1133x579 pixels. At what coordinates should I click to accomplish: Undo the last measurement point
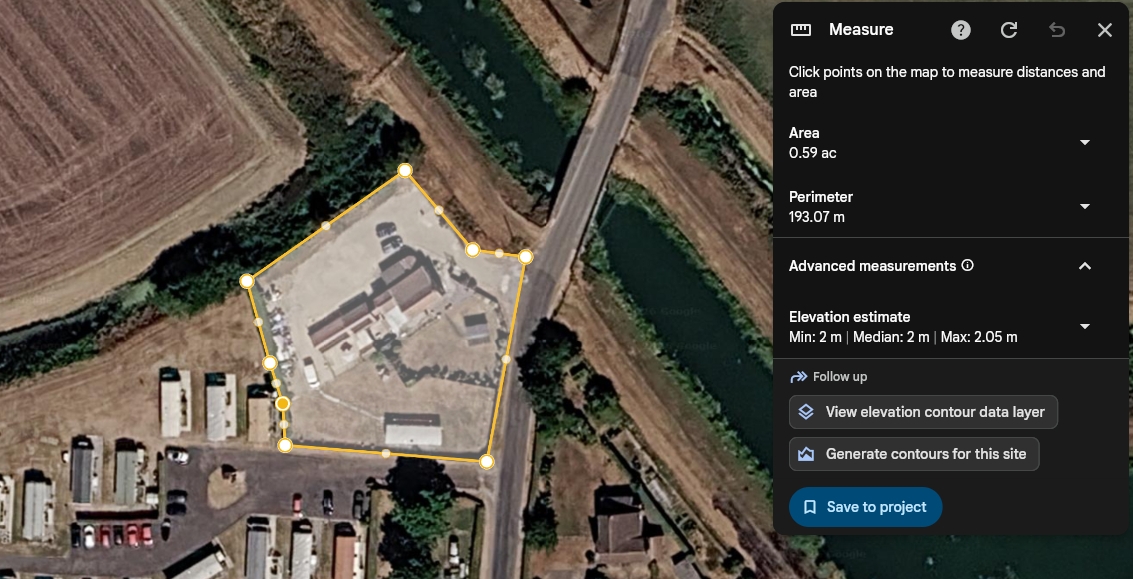tap(1057, 30)
